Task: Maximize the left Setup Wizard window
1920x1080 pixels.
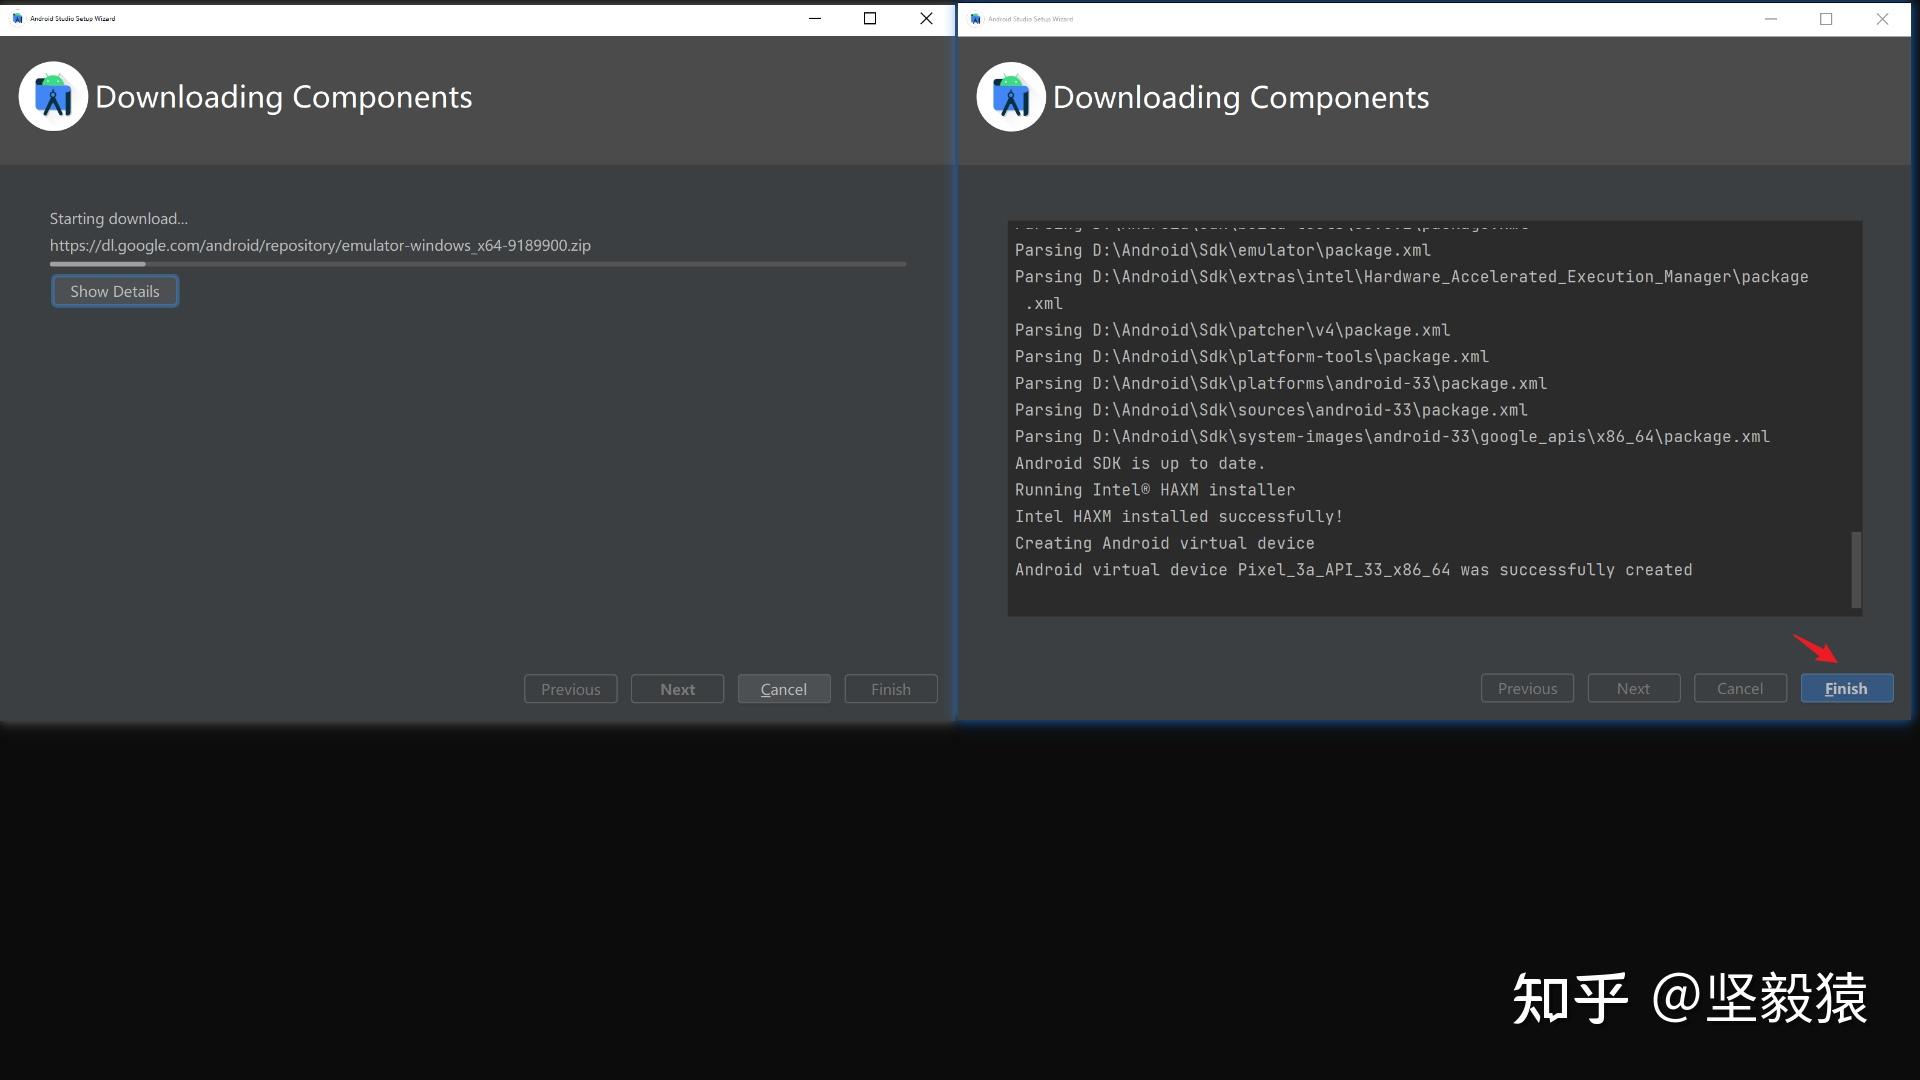Action: [870, 18]
